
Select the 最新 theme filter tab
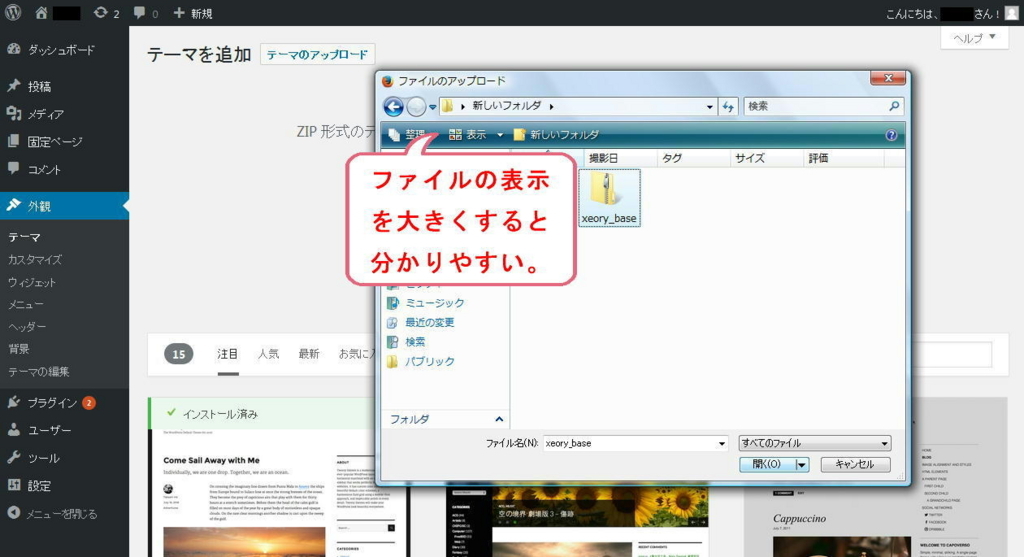pyautogui.click(x=309, y=354)
